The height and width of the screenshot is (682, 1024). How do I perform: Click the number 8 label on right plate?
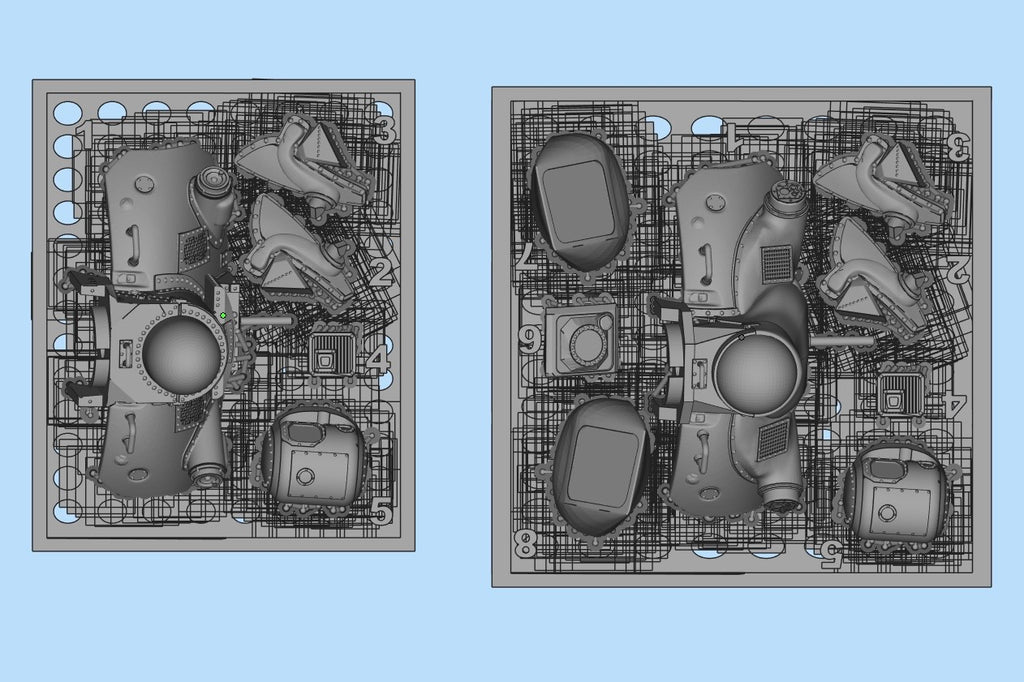(x=525, y=543)
